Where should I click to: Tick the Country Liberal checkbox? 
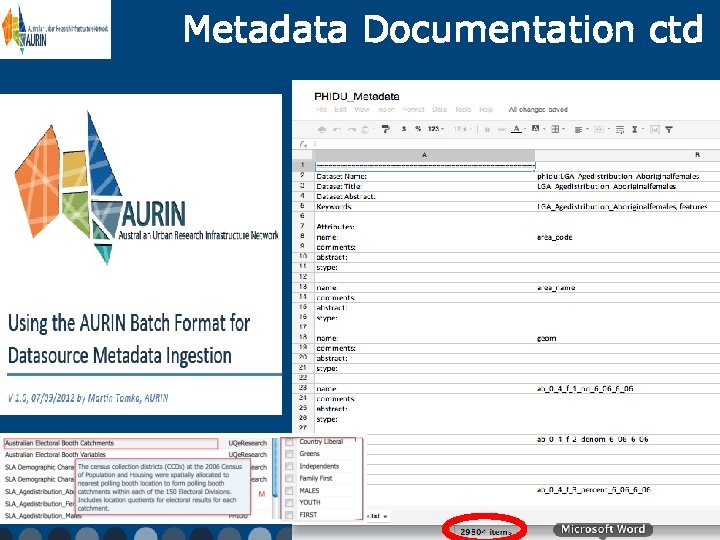[x=289, y=442]
